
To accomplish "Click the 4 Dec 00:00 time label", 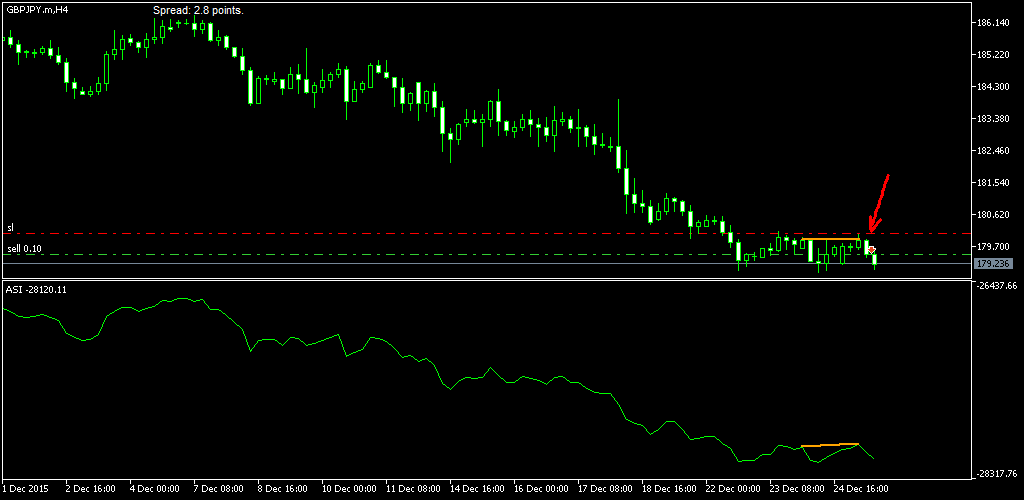I will pos(155,488).
